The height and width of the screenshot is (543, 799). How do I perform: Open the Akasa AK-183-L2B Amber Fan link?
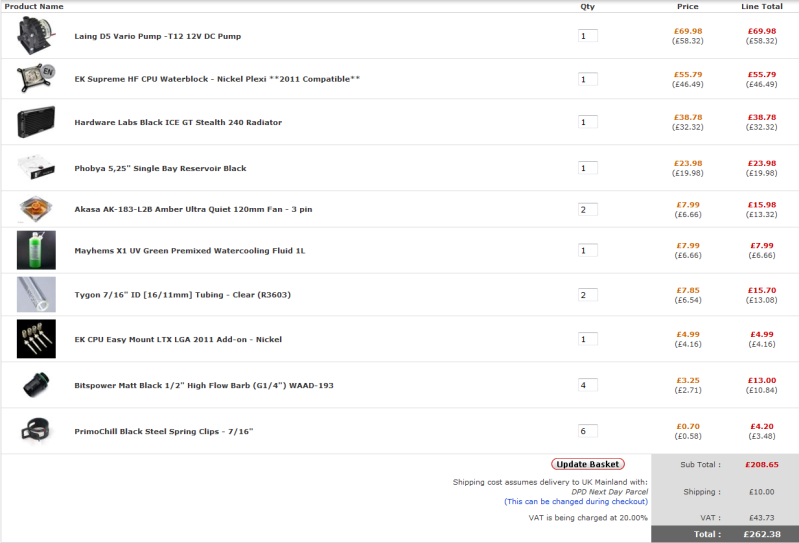pos(193,209)
